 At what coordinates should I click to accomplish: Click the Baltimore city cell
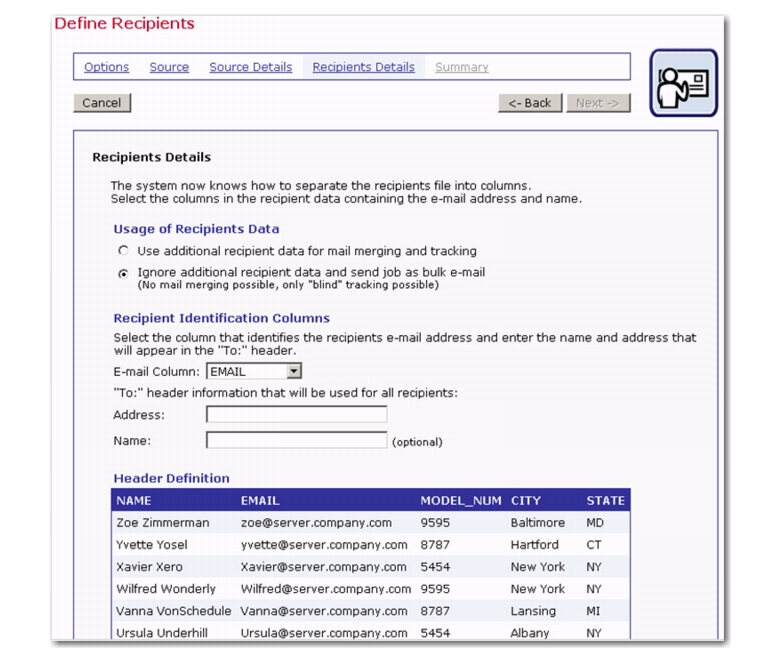pos(537,523)
